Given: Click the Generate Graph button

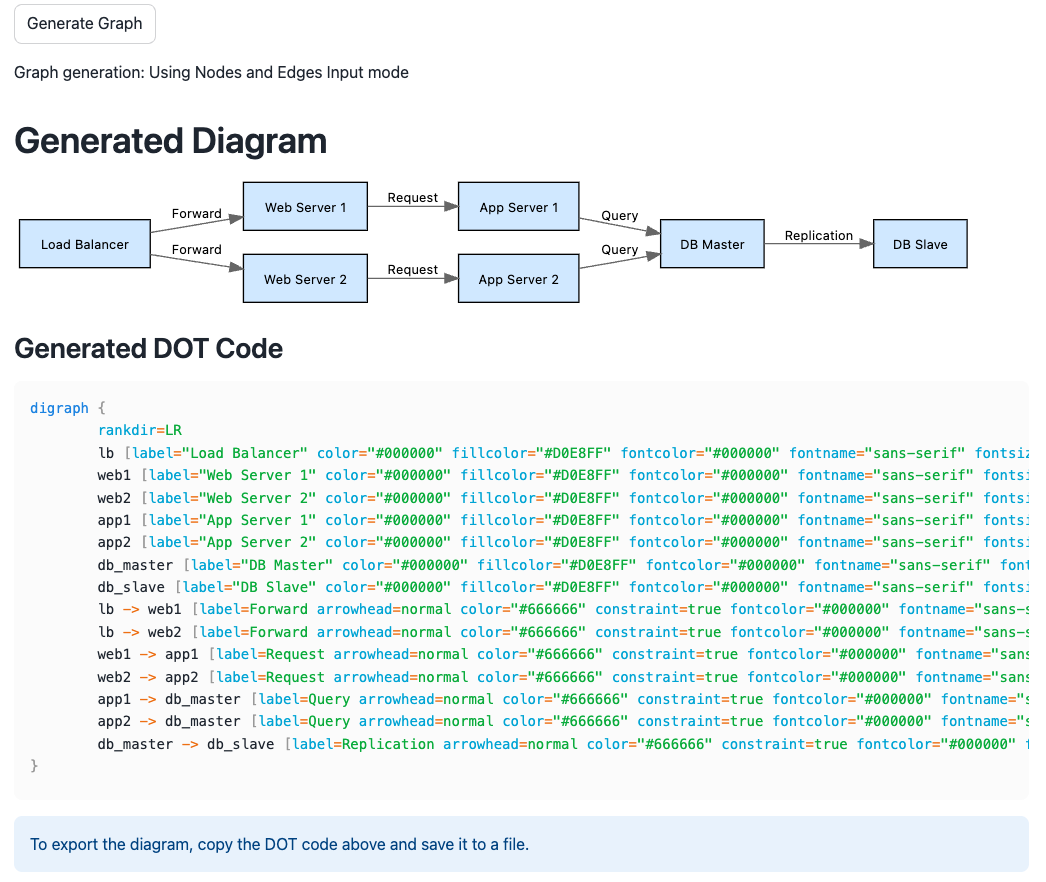Looking at the screenshot, I should 85,24.
